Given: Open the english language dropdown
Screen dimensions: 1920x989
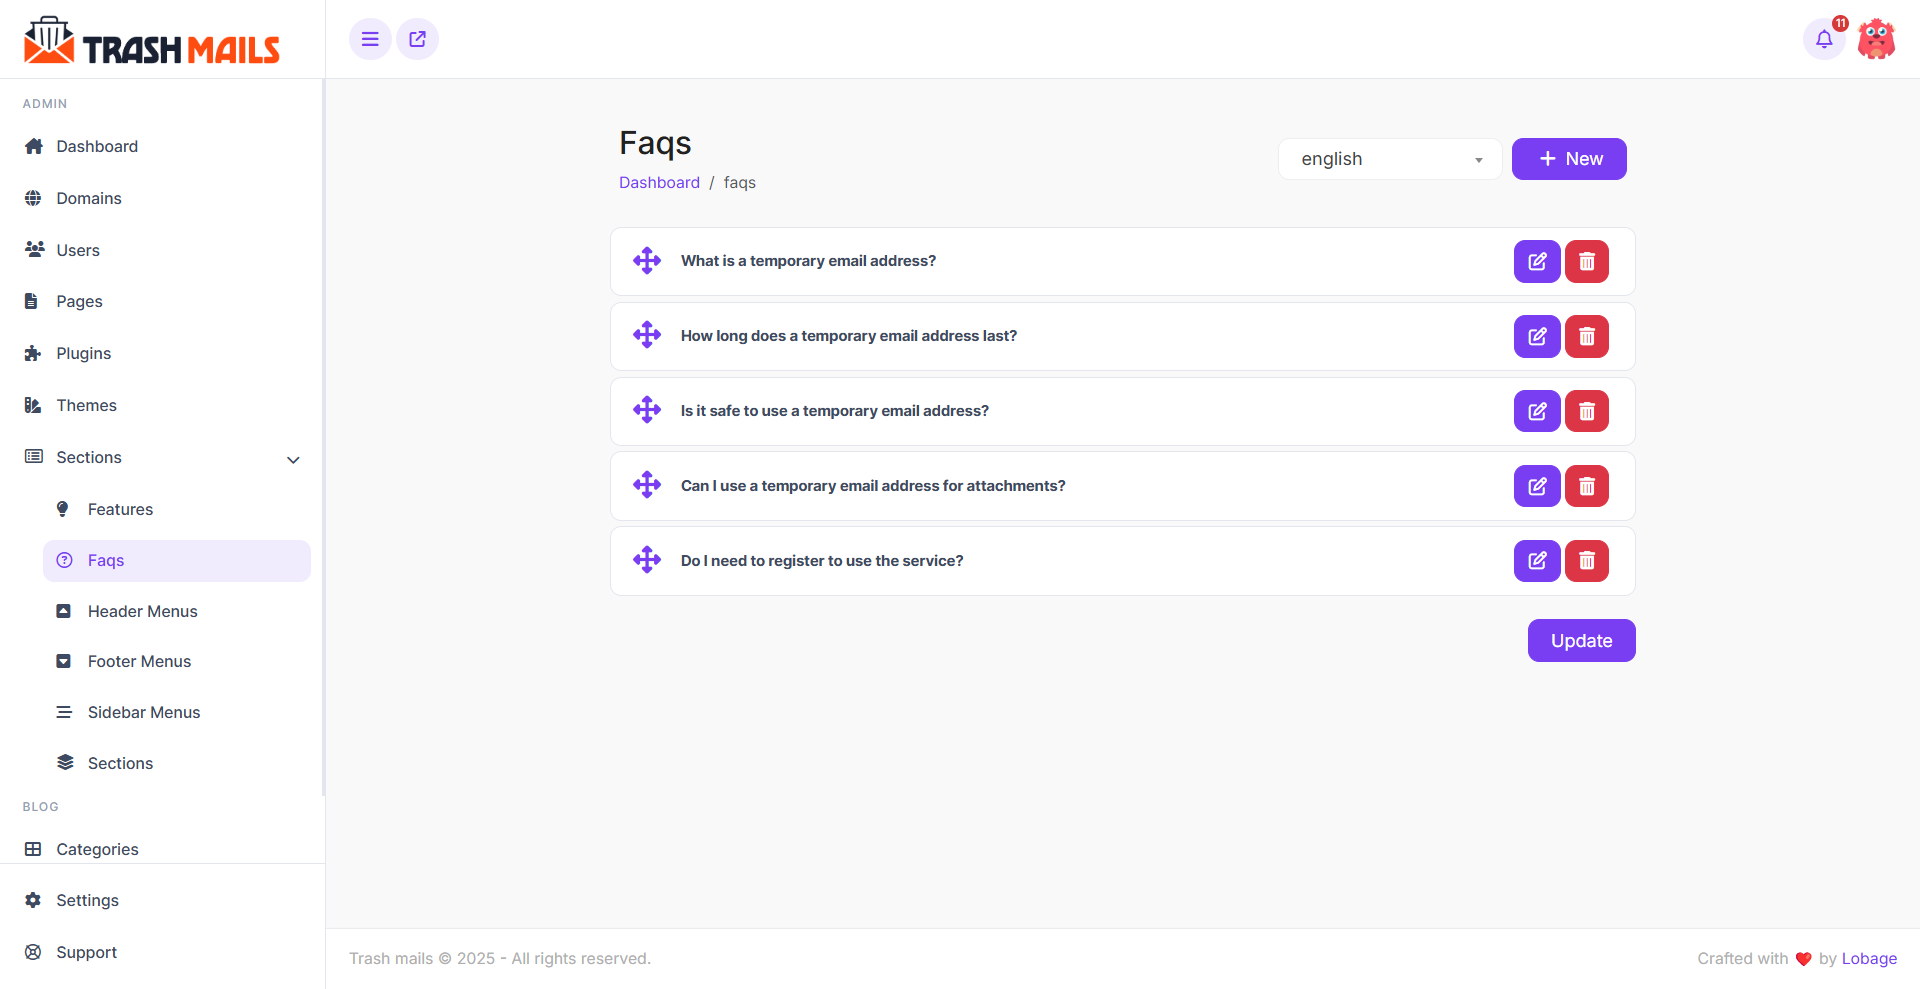Looking at the screenshot, I should [x=1389, y=158].
